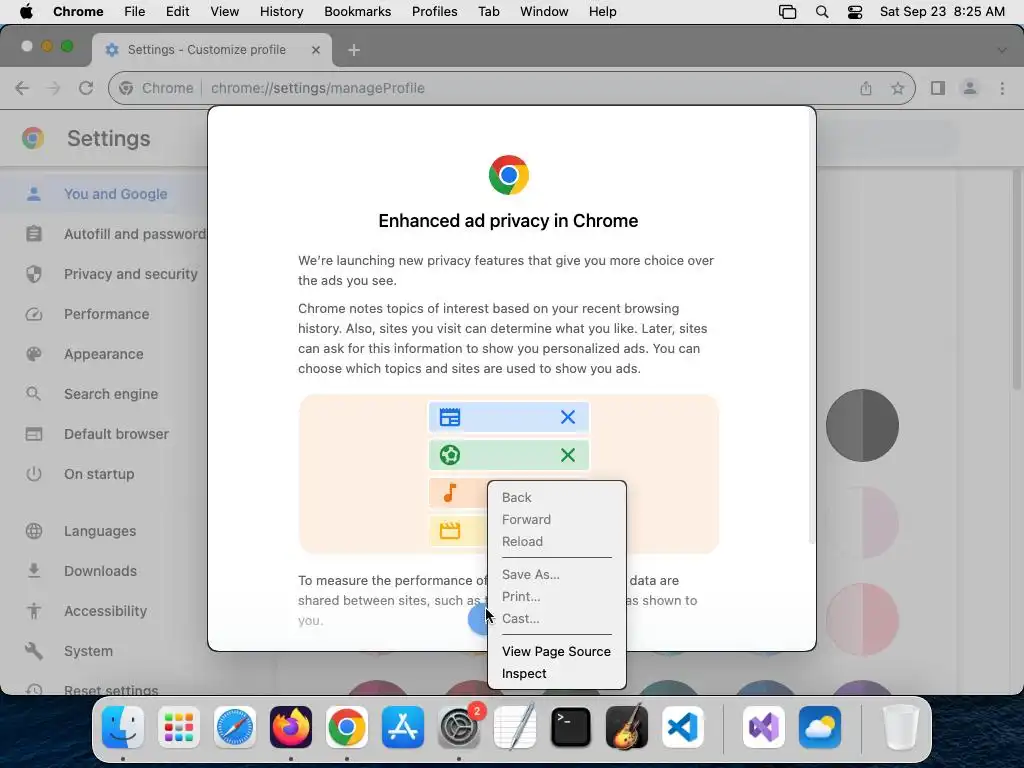Remove the soccer topic with green X
This screenshot has width=1024, height=768.
click(x=568, y=455)
